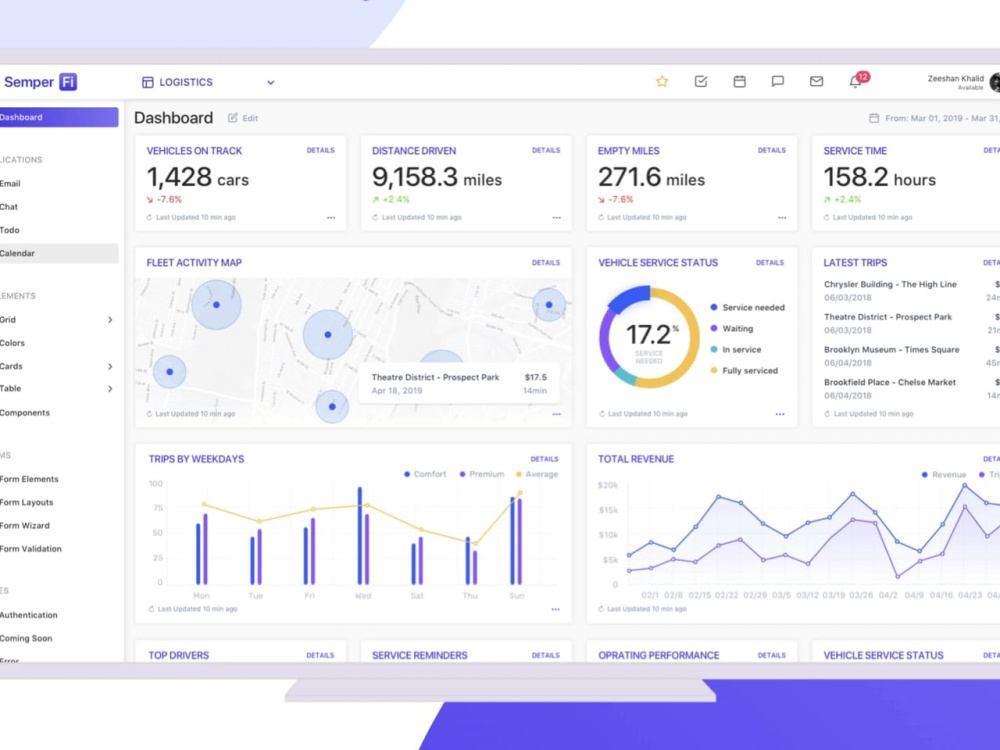1000x750 pixels.
Task: Open the From Mar 01, 2019 date range picker
Action: click(x=935, y=118)
